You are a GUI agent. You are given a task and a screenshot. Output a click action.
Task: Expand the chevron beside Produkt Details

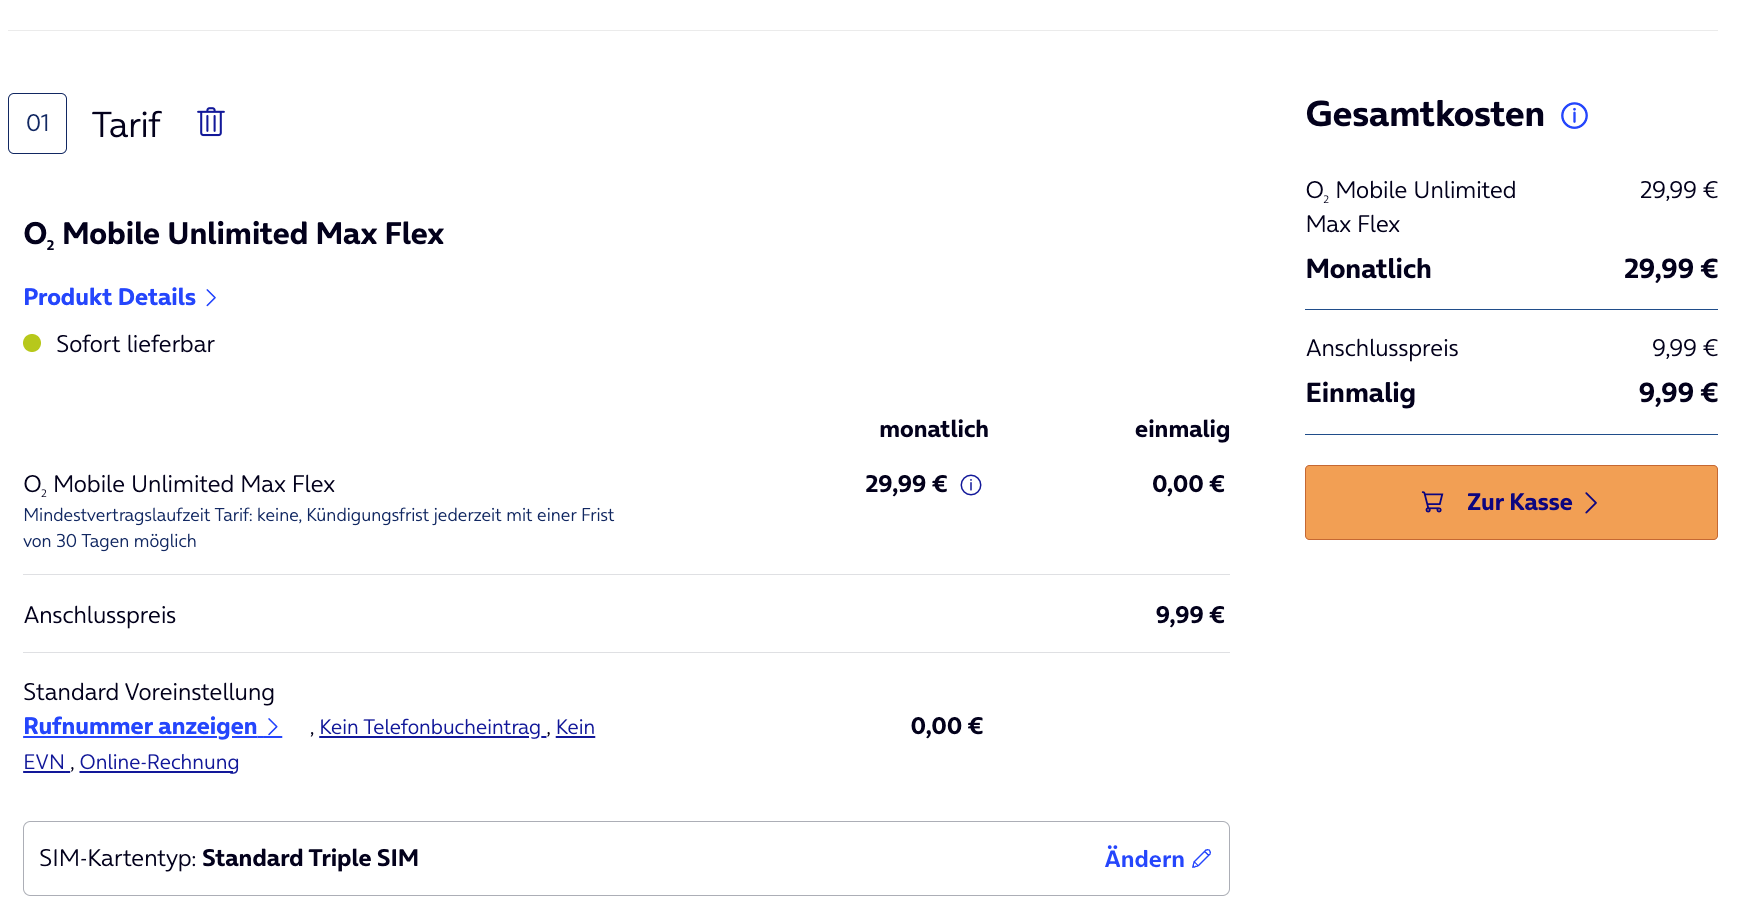pos(211,297)
